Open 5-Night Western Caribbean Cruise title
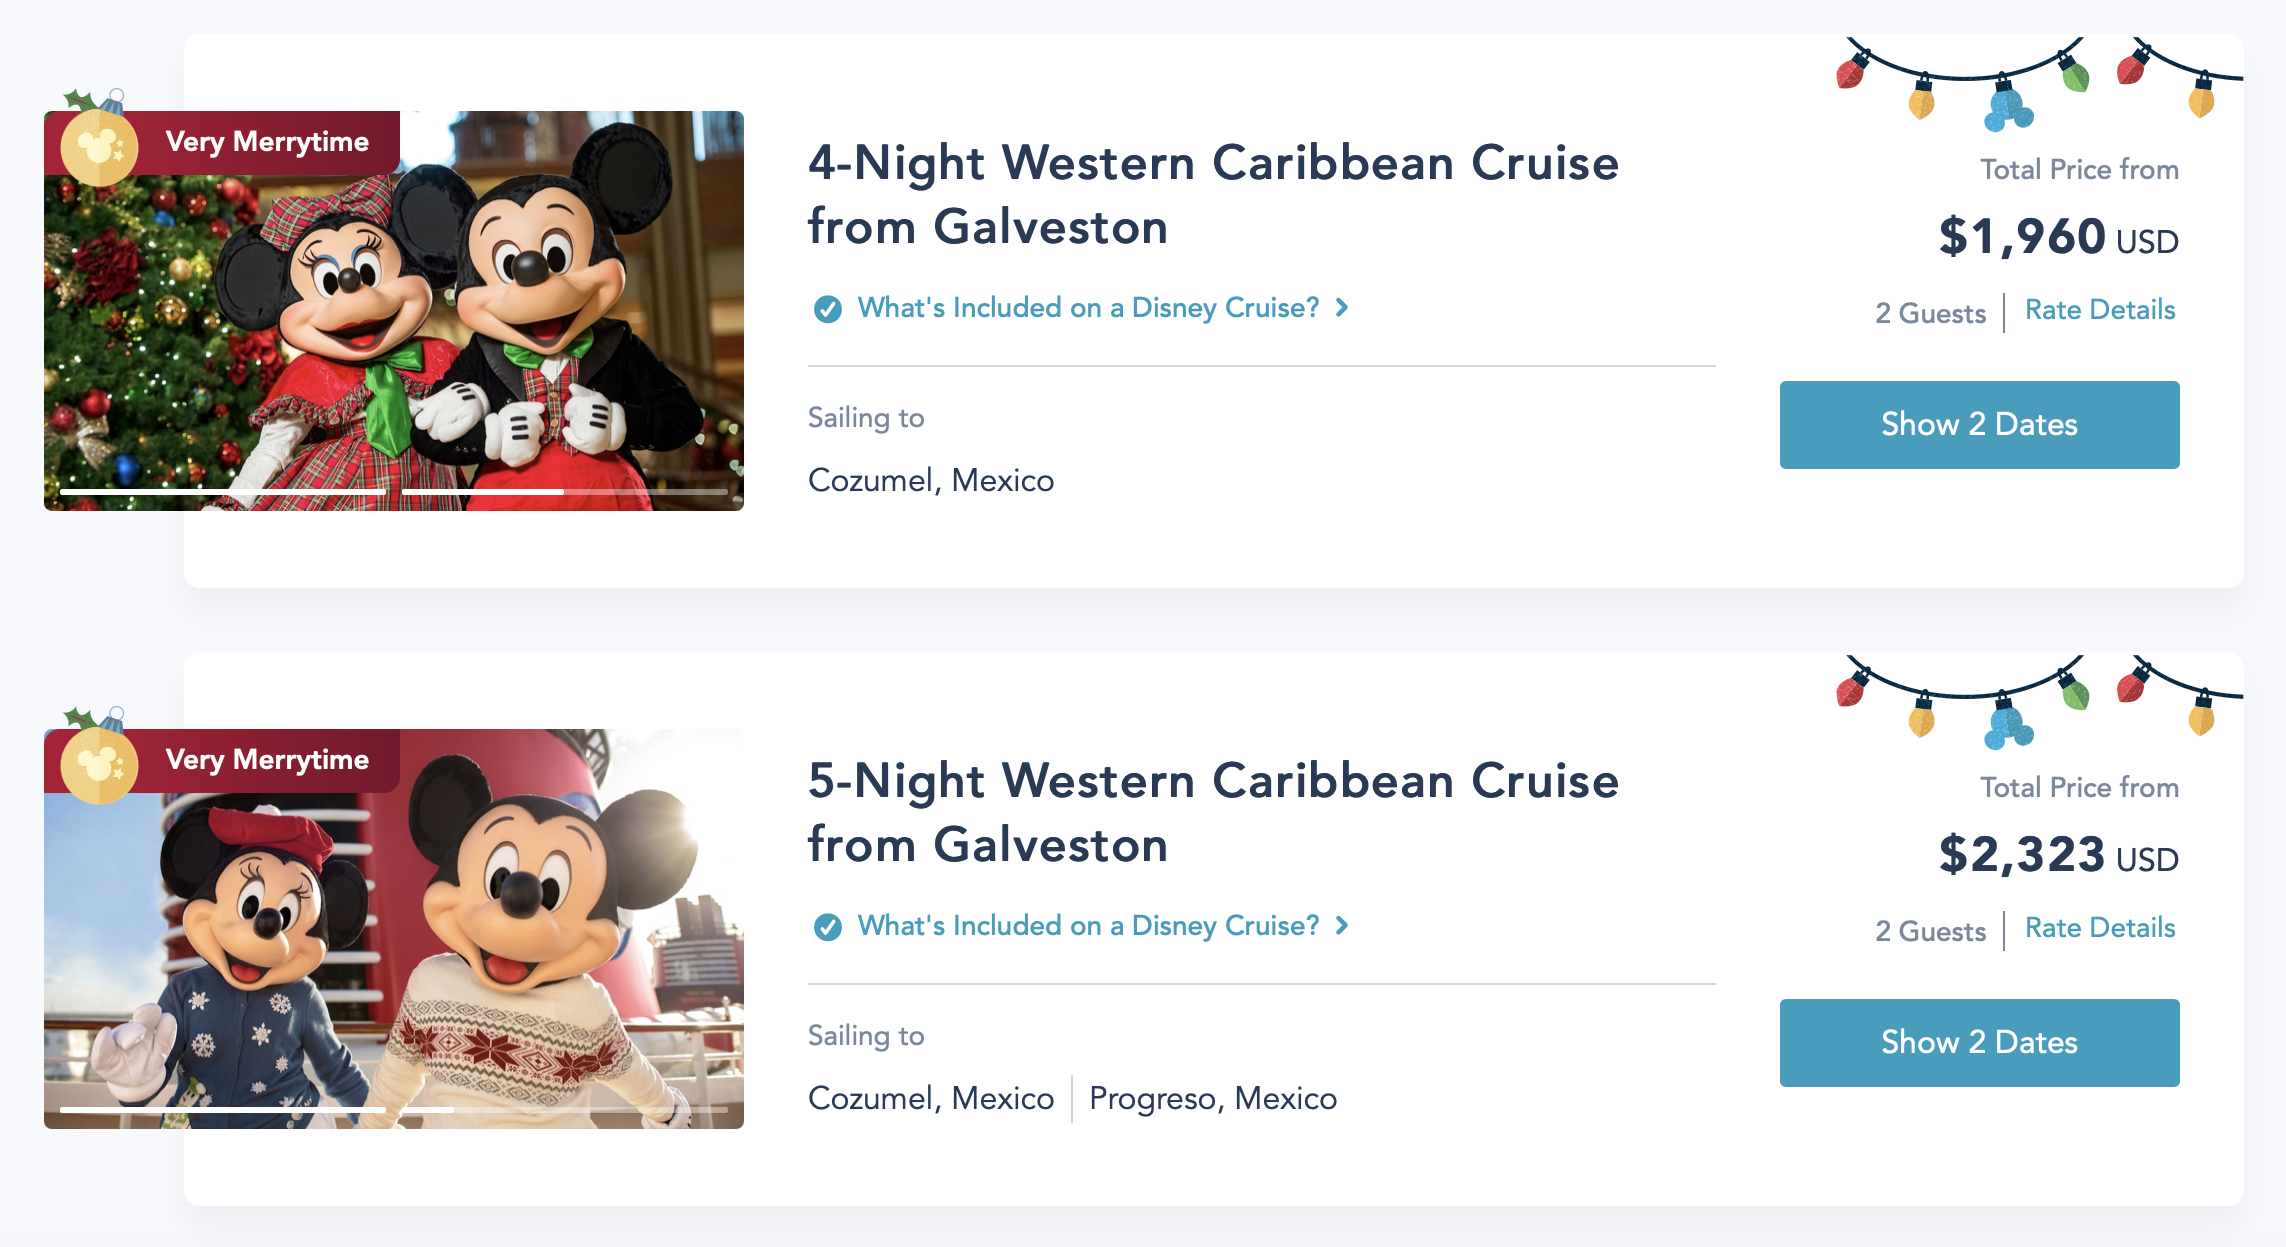Viewport: 2286px width, 1247px height. pos(1212,812)
